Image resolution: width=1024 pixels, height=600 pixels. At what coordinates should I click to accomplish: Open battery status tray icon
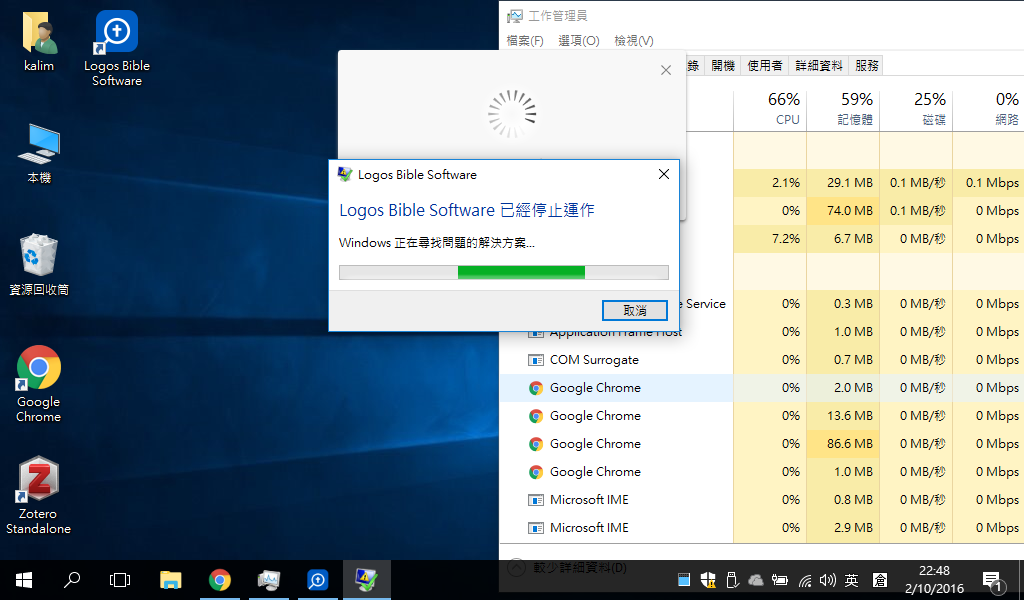pyautogui.click(x=780, y=580)
